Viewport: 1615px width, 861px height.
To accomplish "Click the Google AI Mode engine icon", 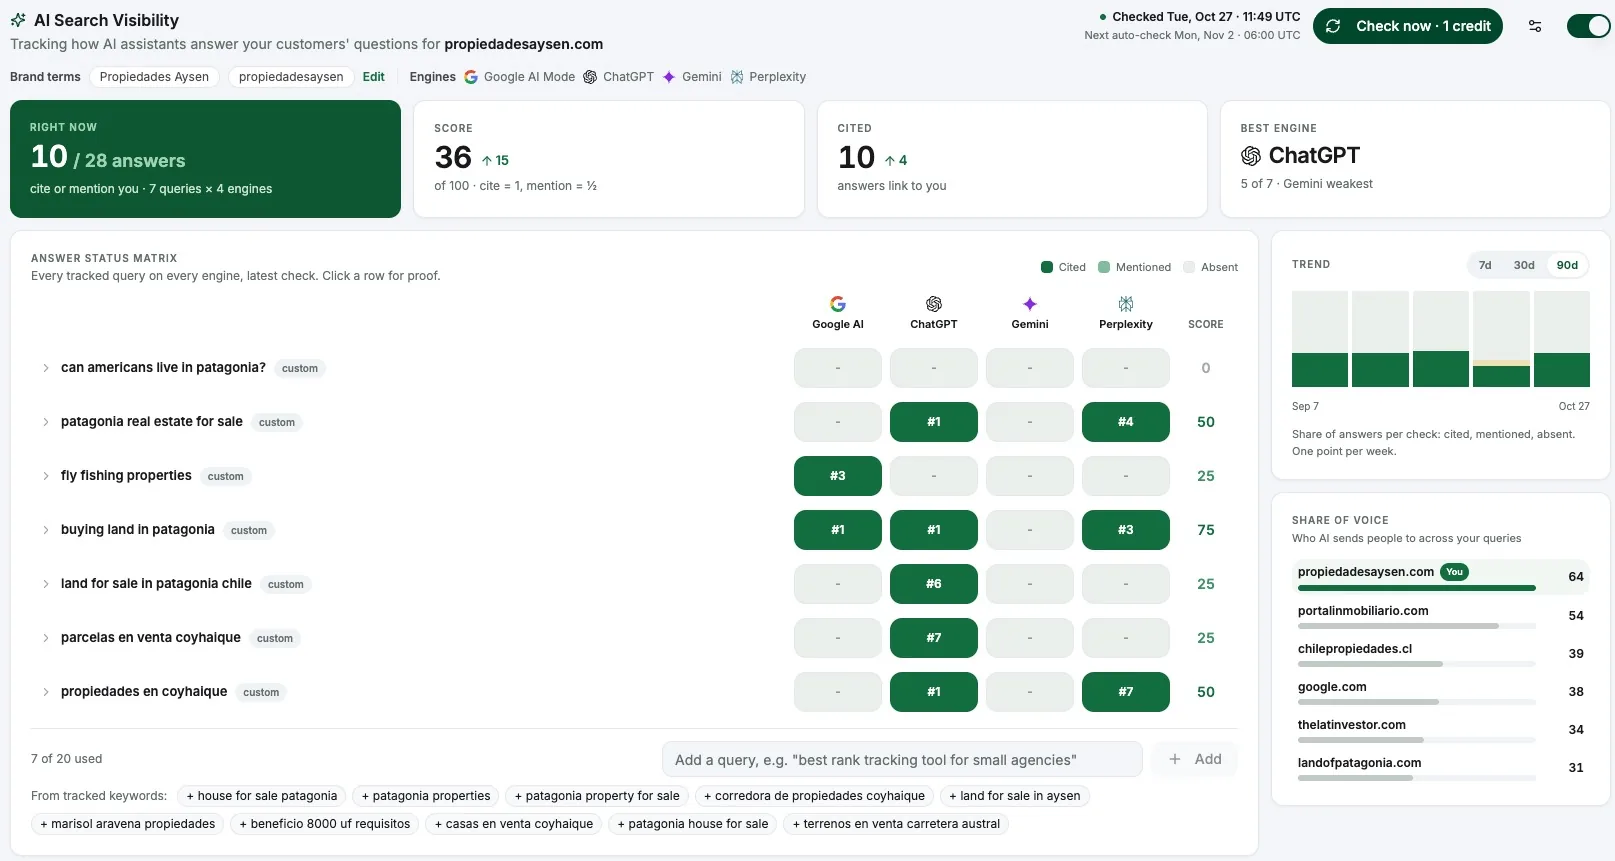I will 471,77.
